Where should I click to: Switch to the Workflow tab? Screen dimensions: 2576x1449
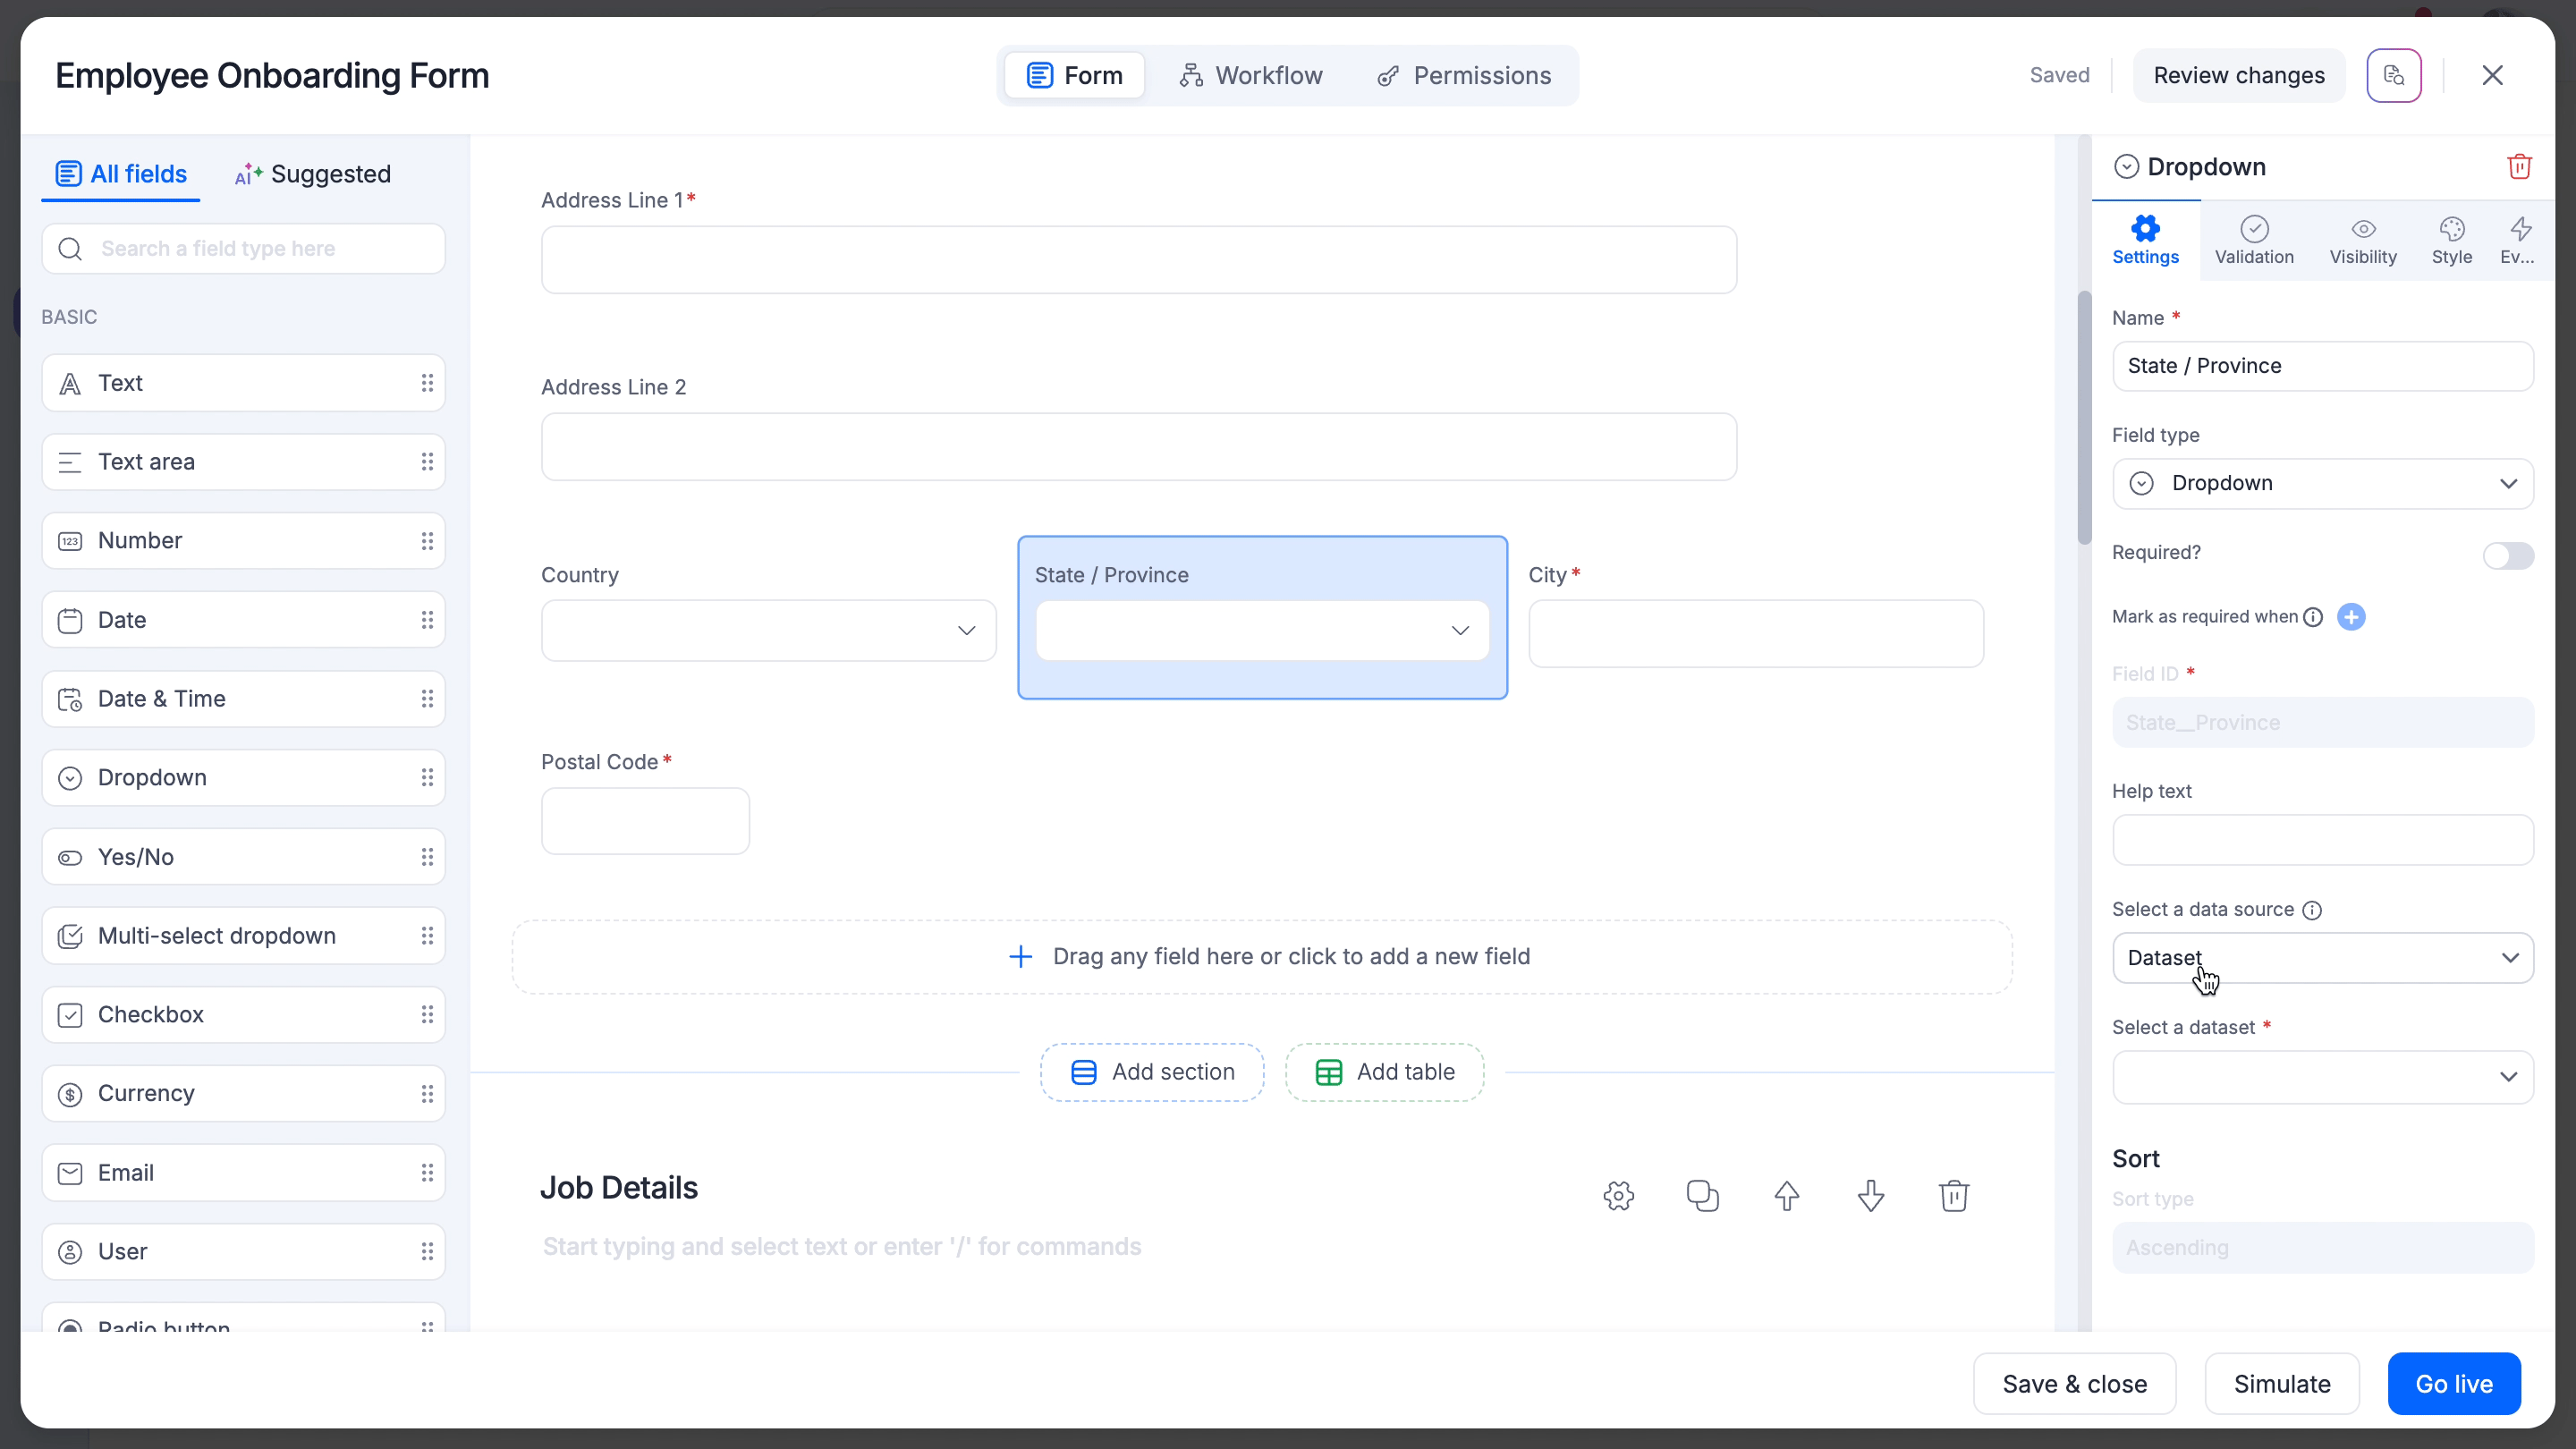tap(1250, 76)
